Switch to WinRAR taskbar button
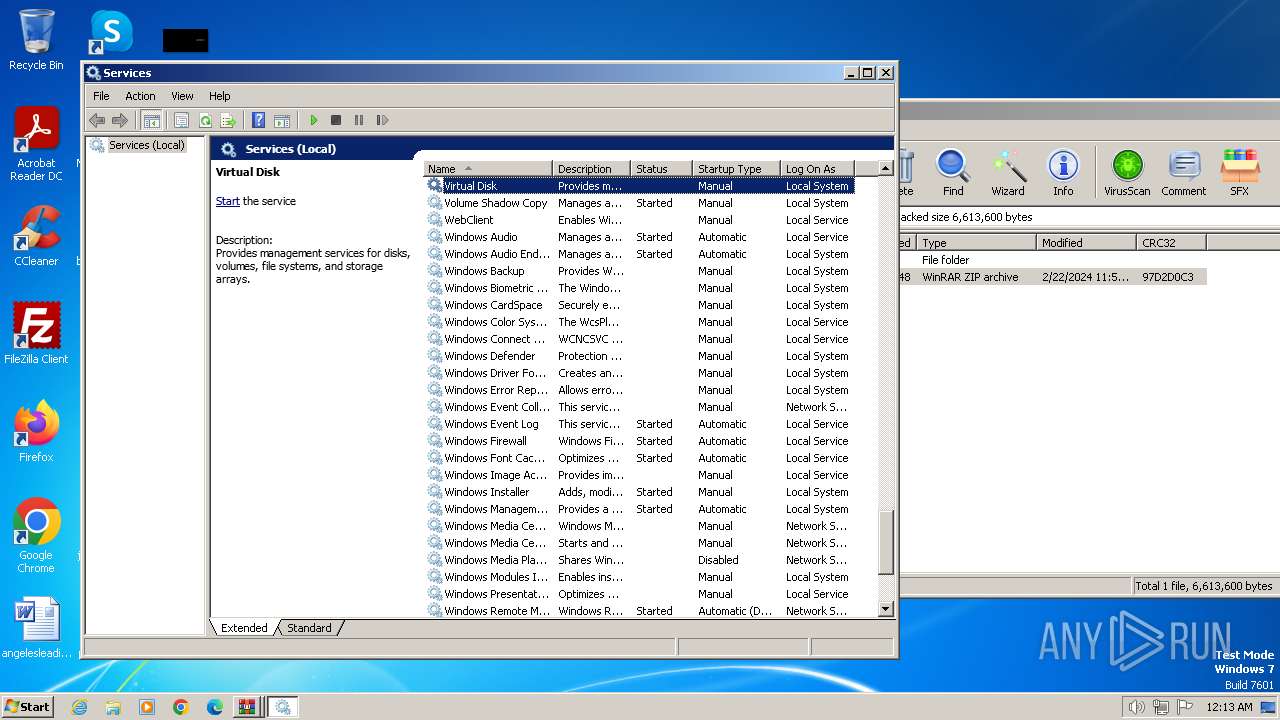 (x=246, y=707)
